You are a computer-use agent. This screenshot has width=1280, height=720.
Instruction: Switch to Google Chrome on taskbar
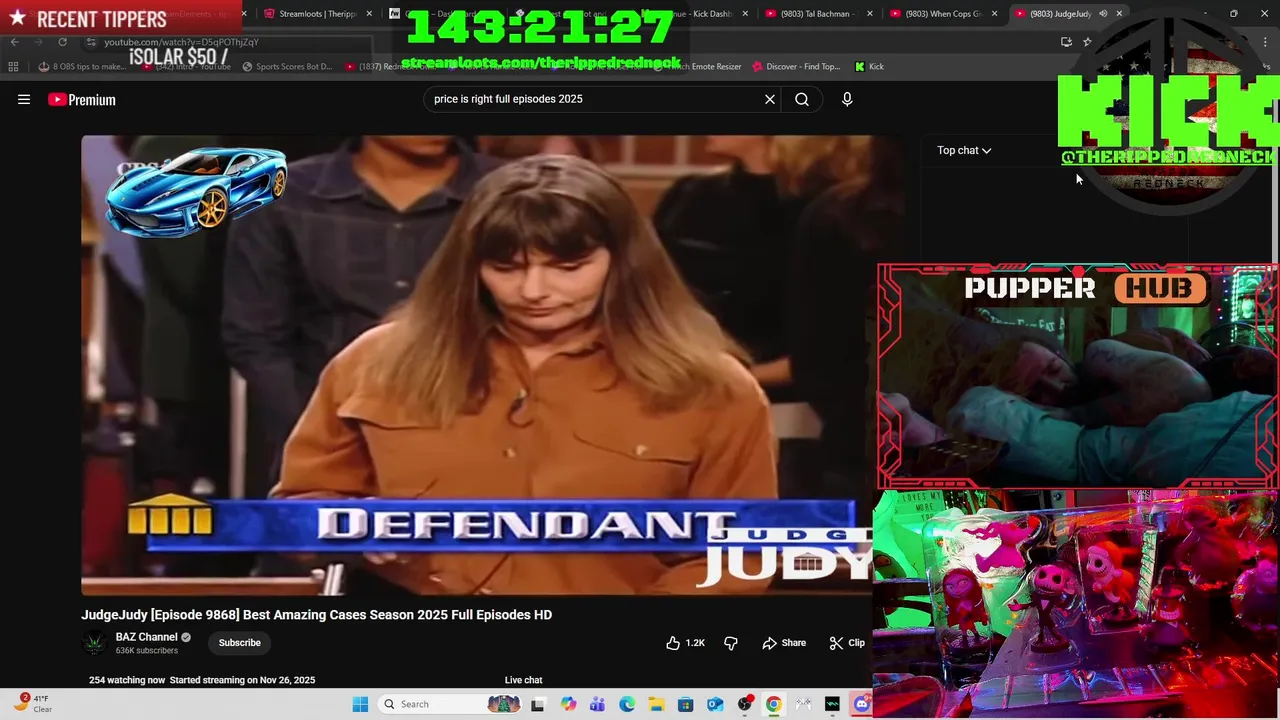pos(773,704)
